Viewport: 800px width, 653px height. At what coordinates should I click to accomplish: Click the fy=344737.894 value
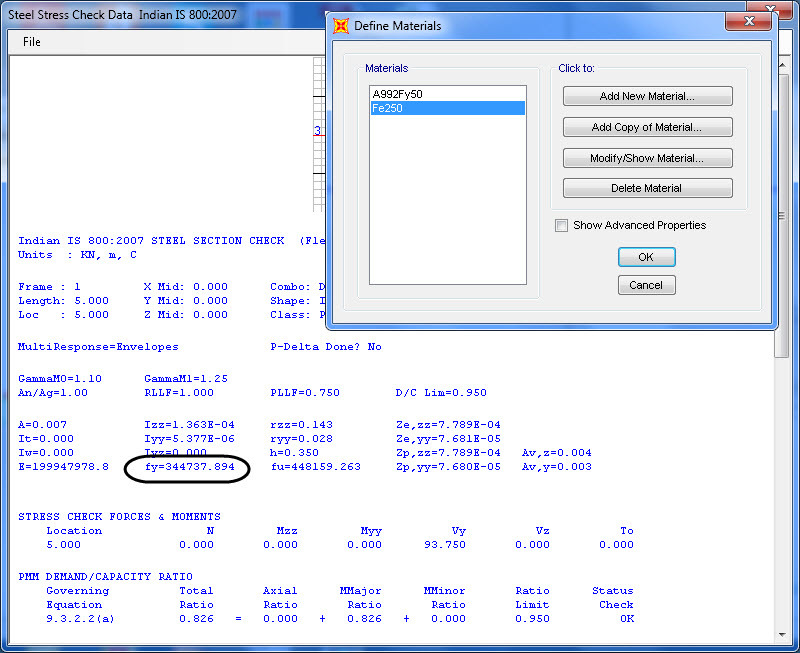tap(189, 467)
